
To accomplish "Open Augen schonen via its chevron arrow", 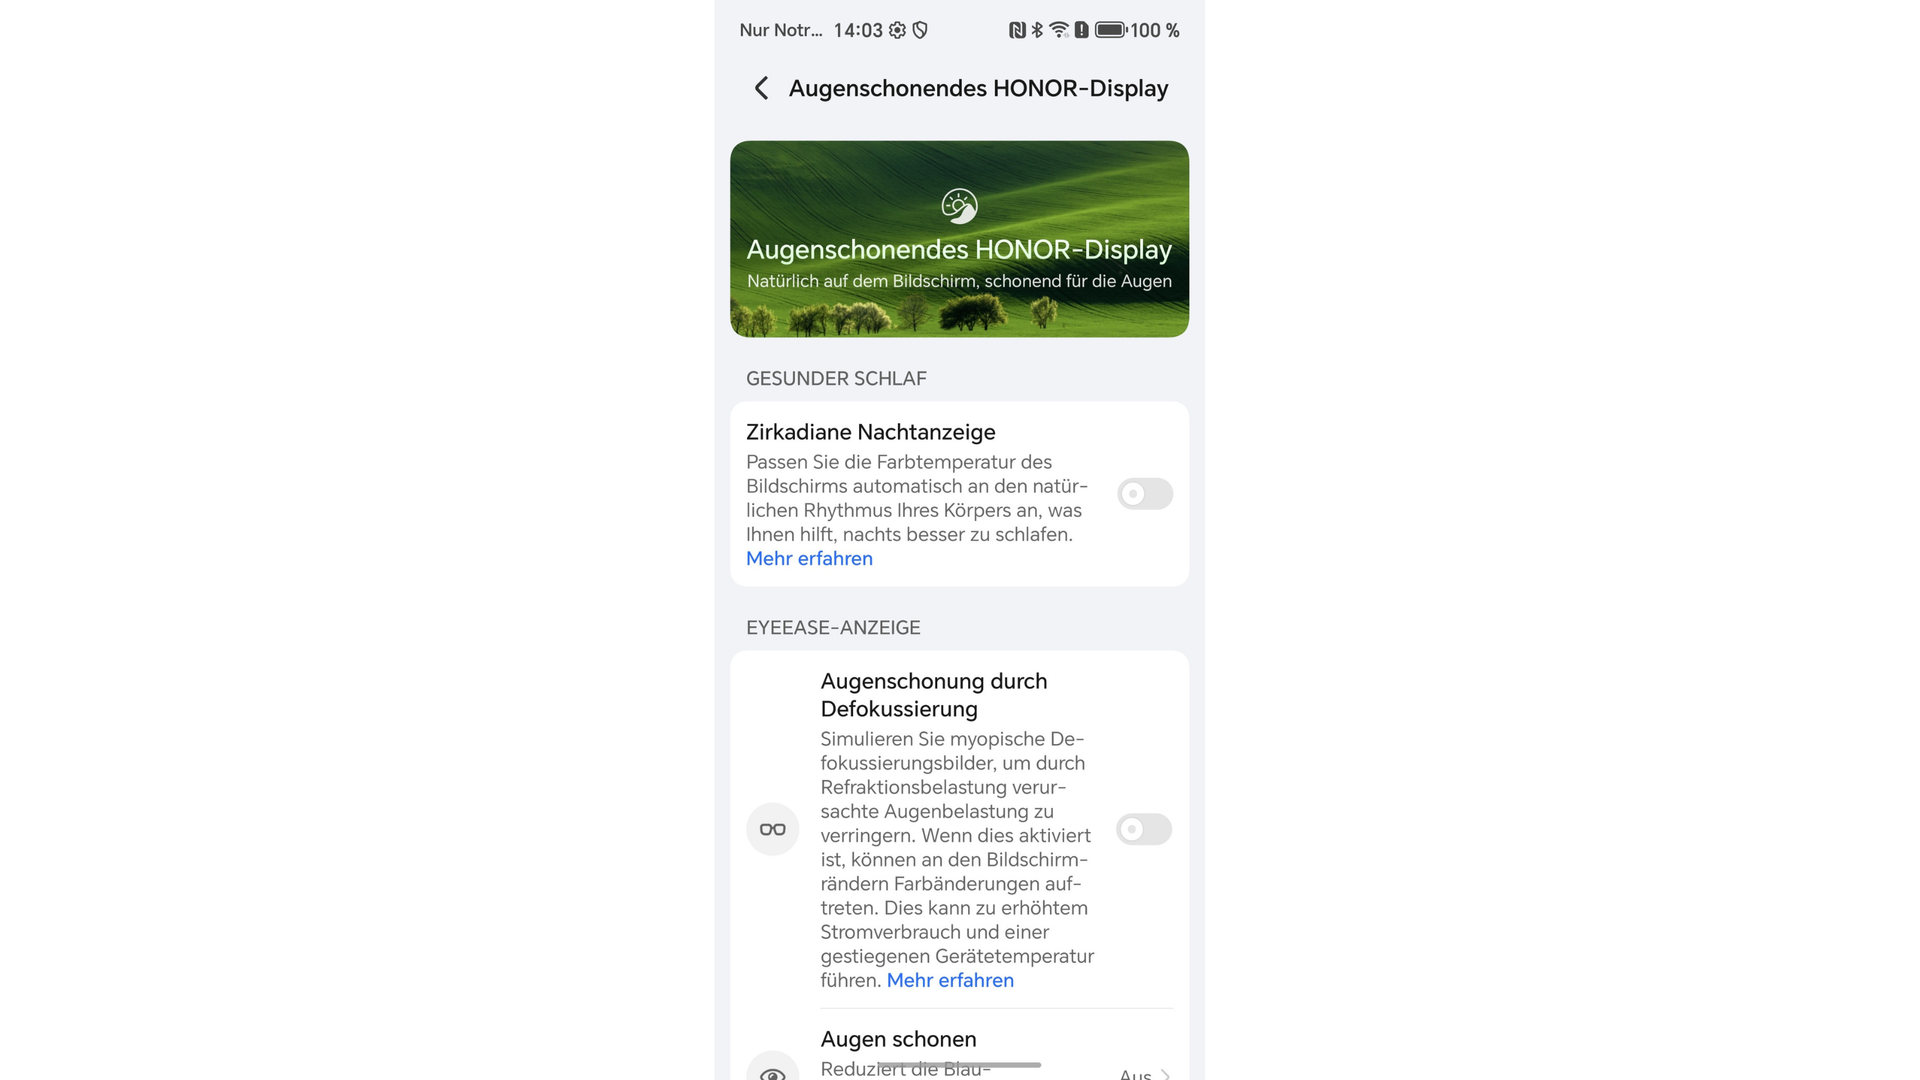I will pos(1165,1075).
